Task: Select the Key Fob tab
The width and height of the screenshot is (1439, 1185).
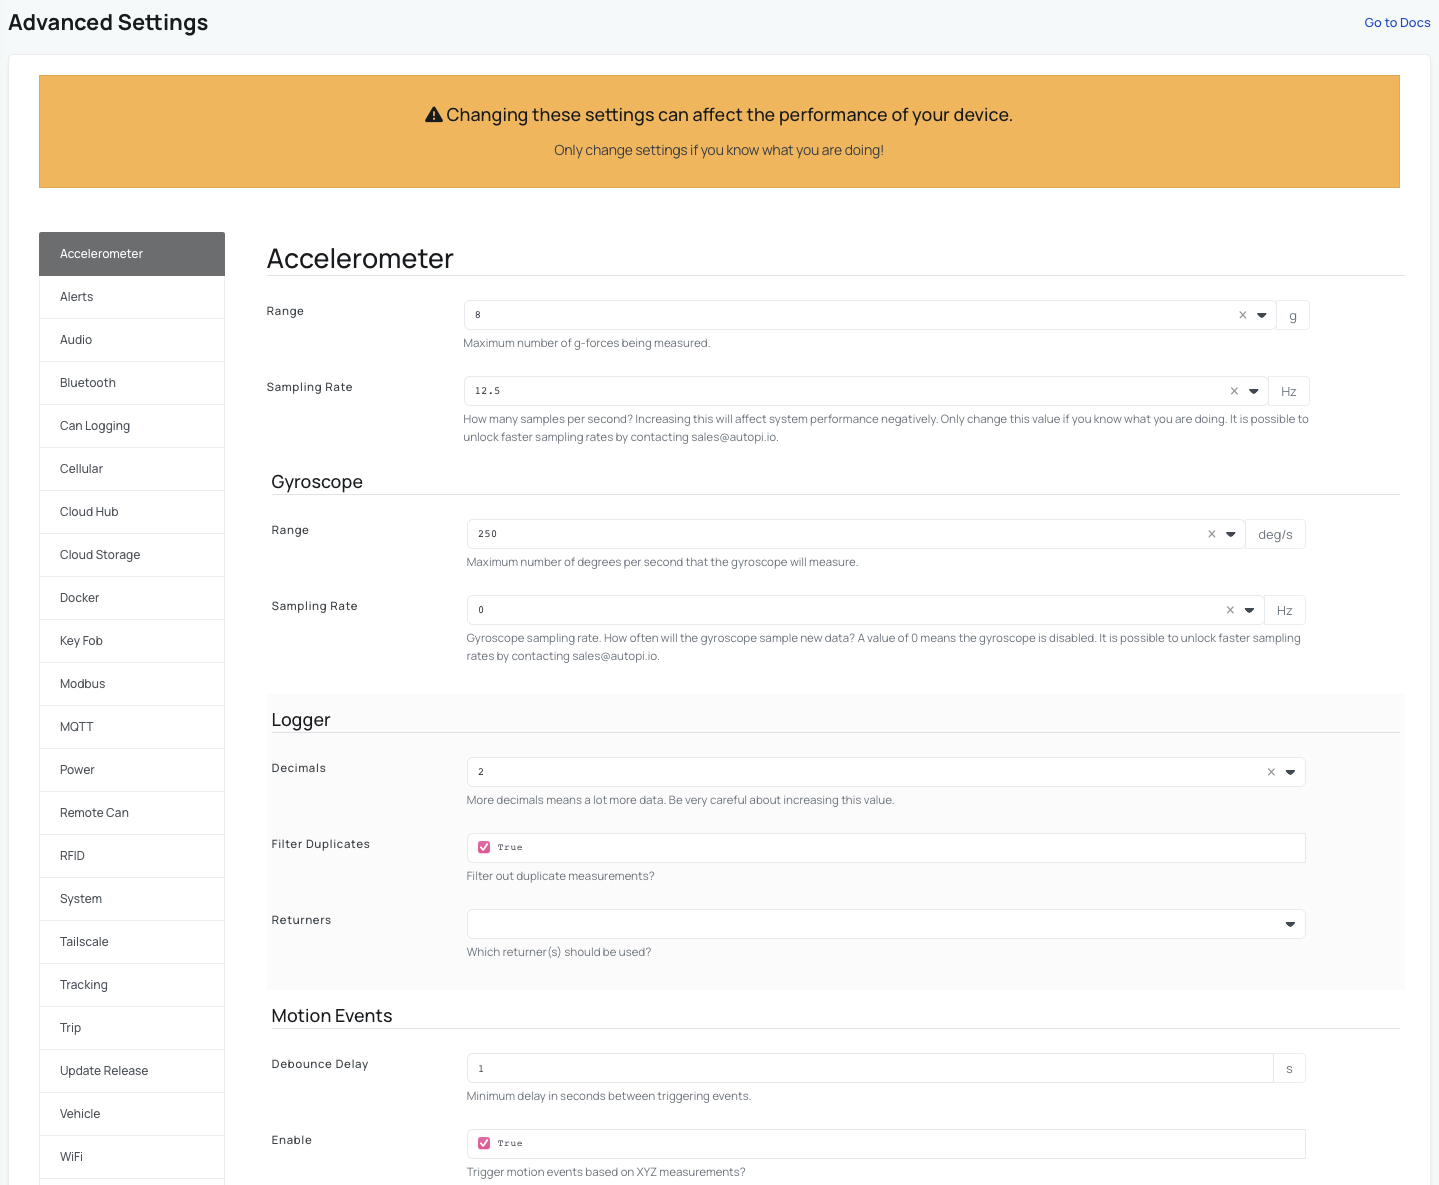Action: pos(132,641)
